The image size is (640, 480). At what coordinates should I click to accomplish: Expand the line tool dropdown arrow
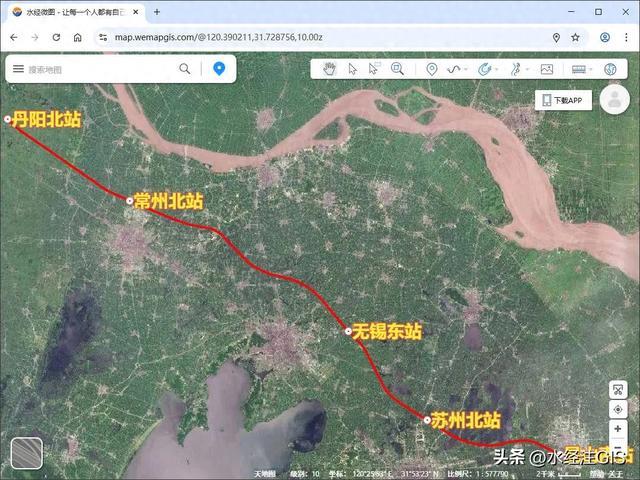click(x=466, y=69)
